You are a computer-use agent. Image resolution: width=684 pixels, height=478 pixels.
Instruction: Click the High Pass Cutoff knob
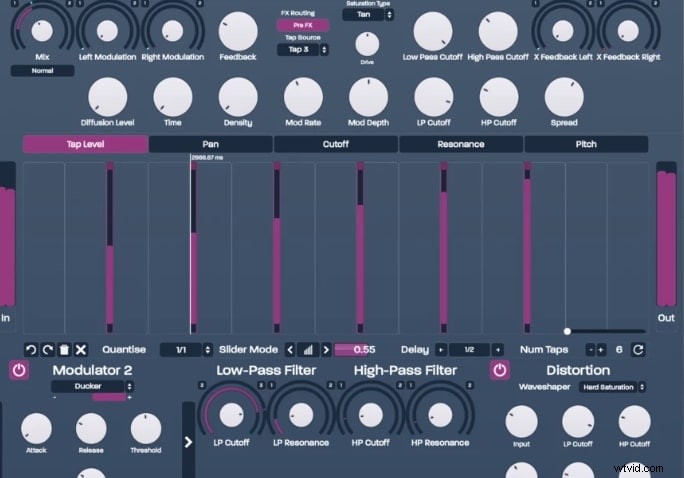click(x=498, y=31)
